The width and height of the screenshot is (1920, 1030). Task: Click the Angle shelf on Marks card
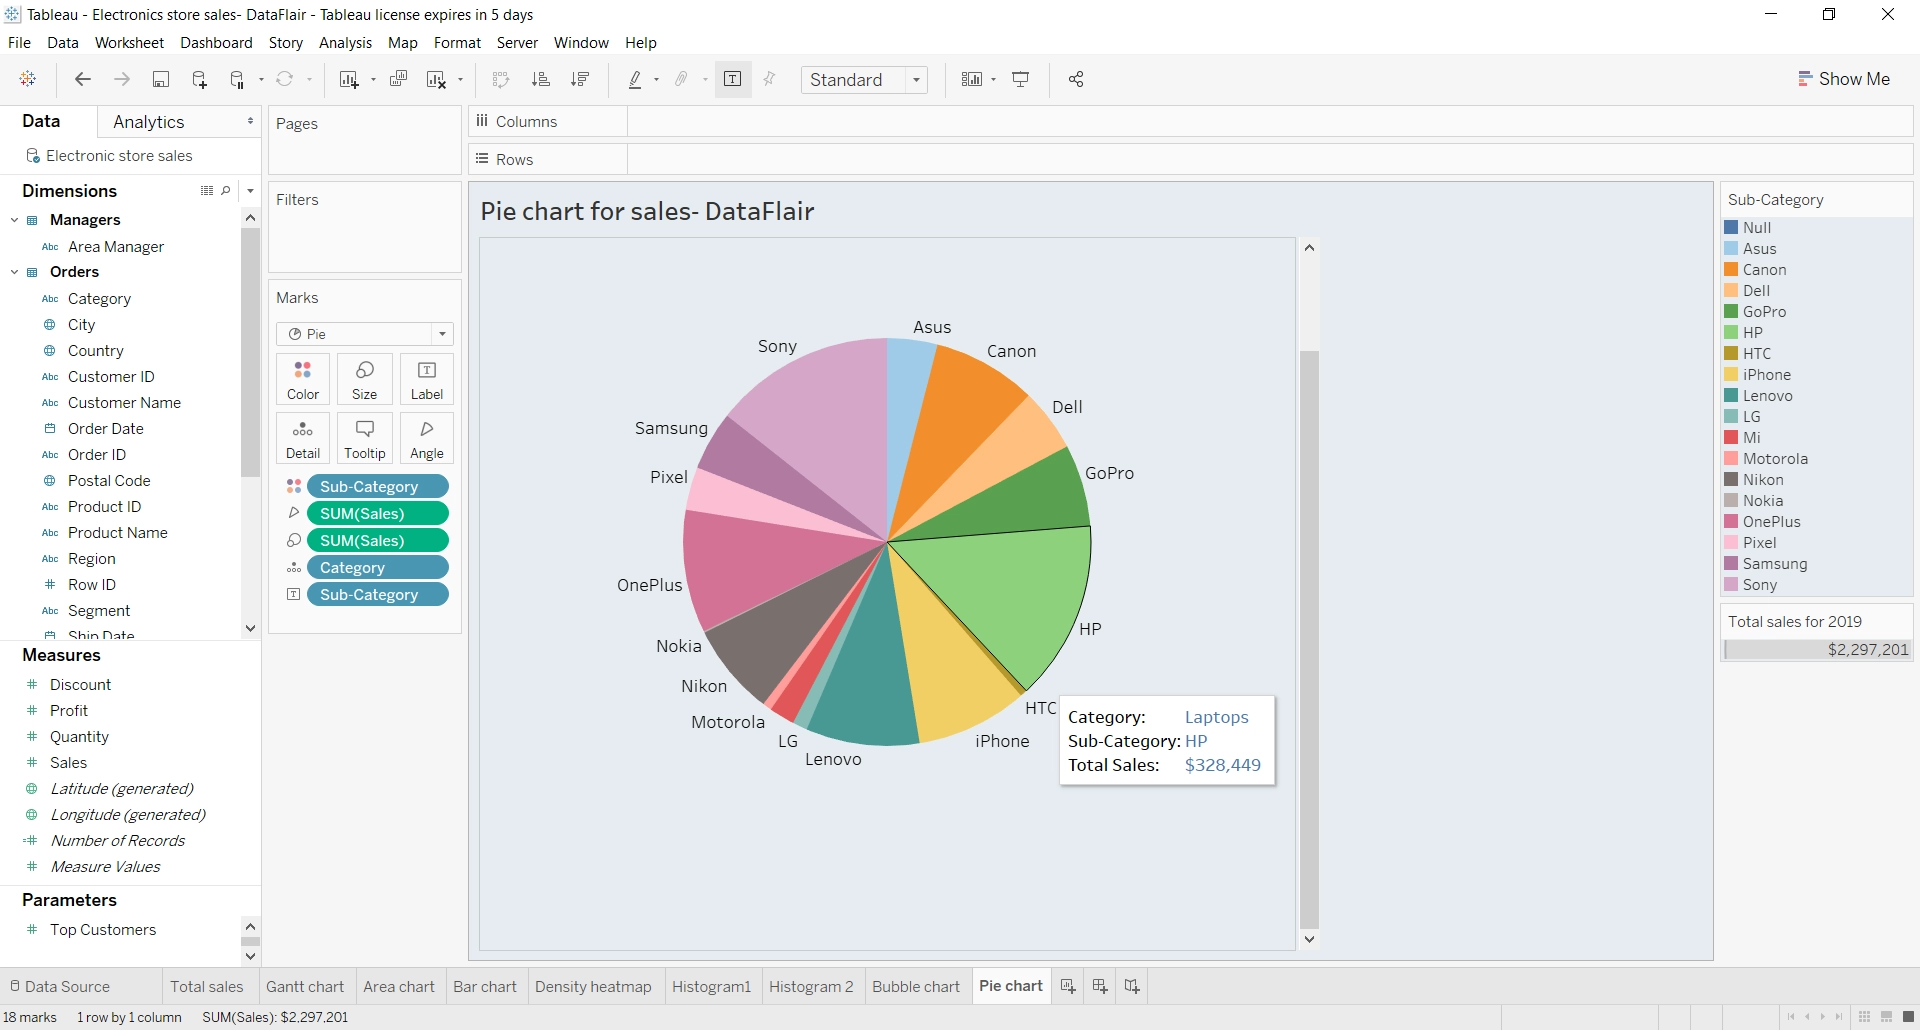(x=426, y=437)
